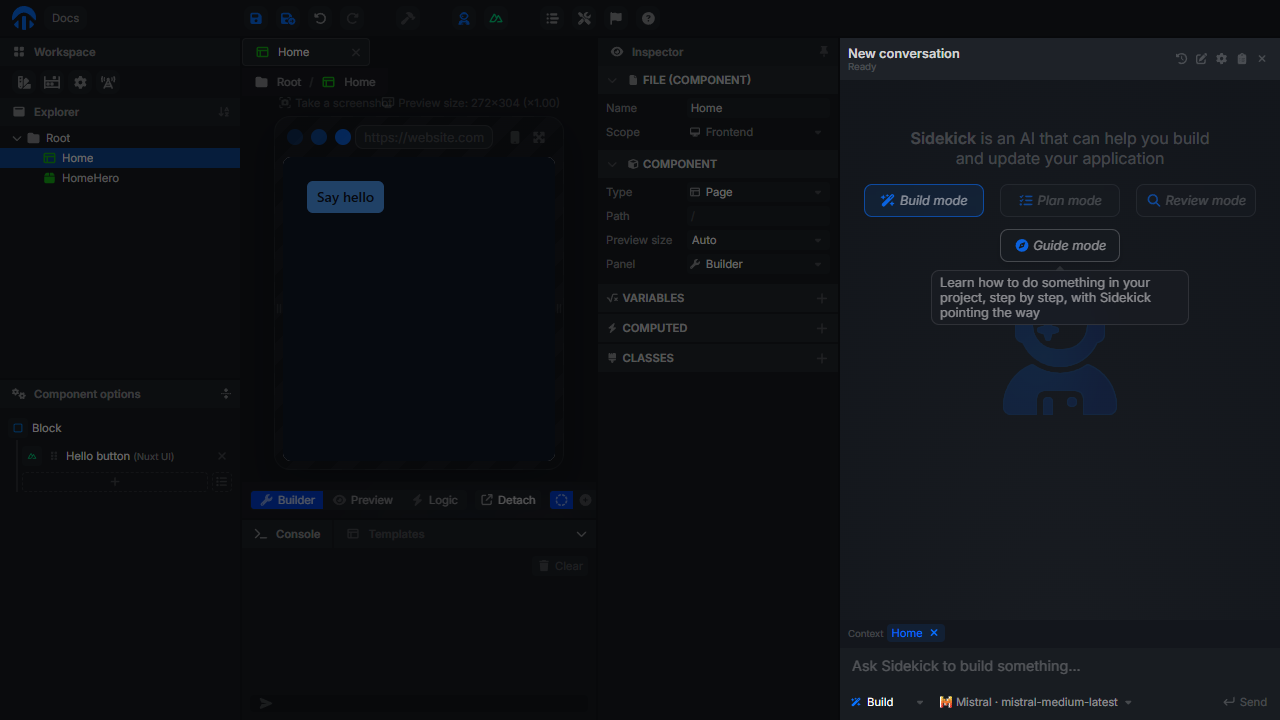The width and height of the screenshot is (1280, 720).
Task: Open the Preview size Auto dropdown
Action: pos(757,240)
